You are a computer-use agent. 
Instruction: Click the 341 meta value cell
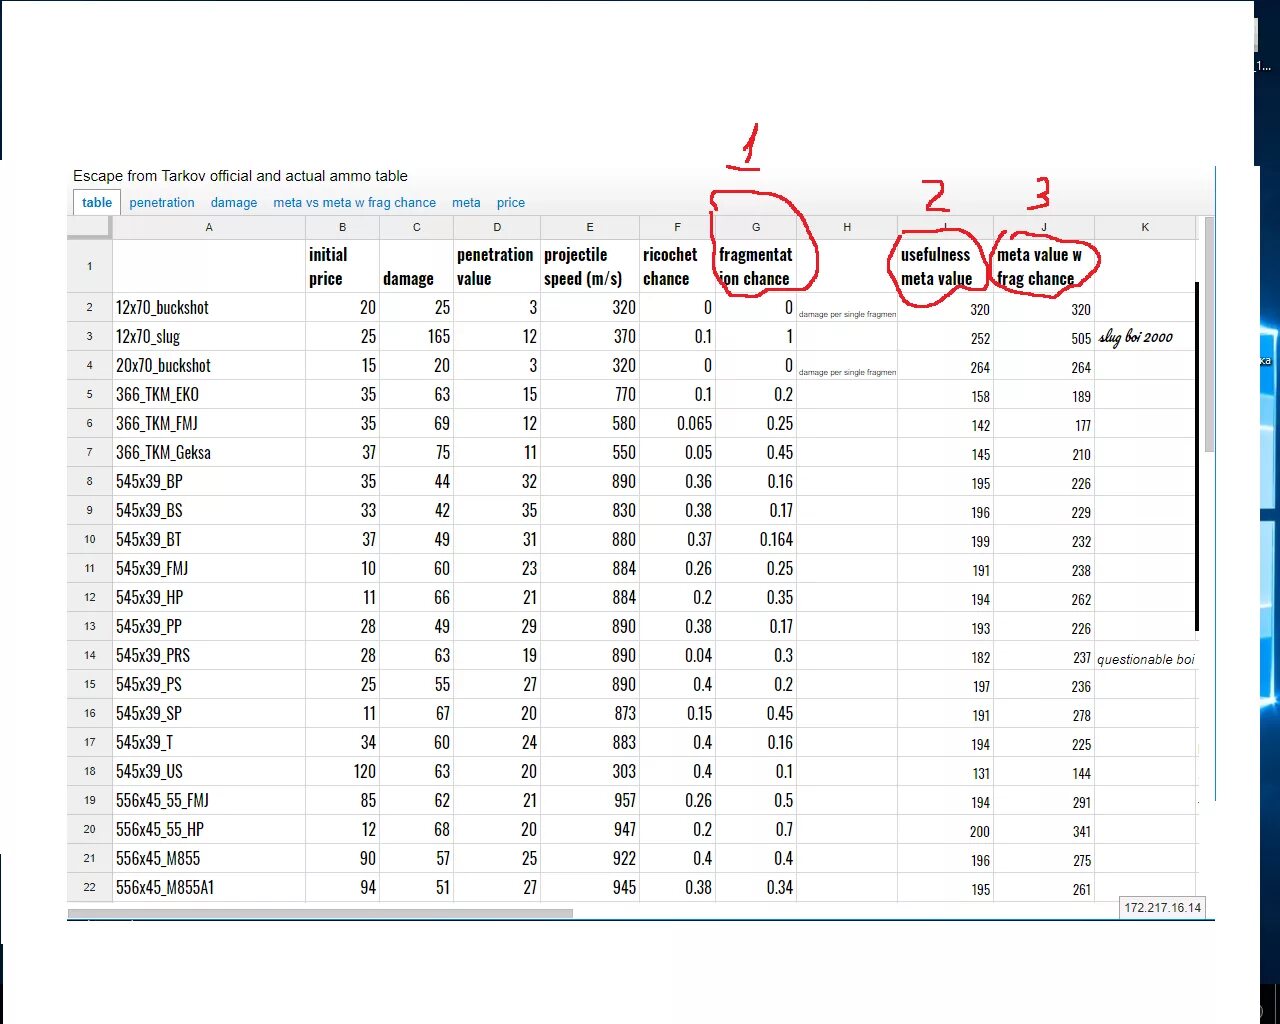click(x=1044, y=830)
